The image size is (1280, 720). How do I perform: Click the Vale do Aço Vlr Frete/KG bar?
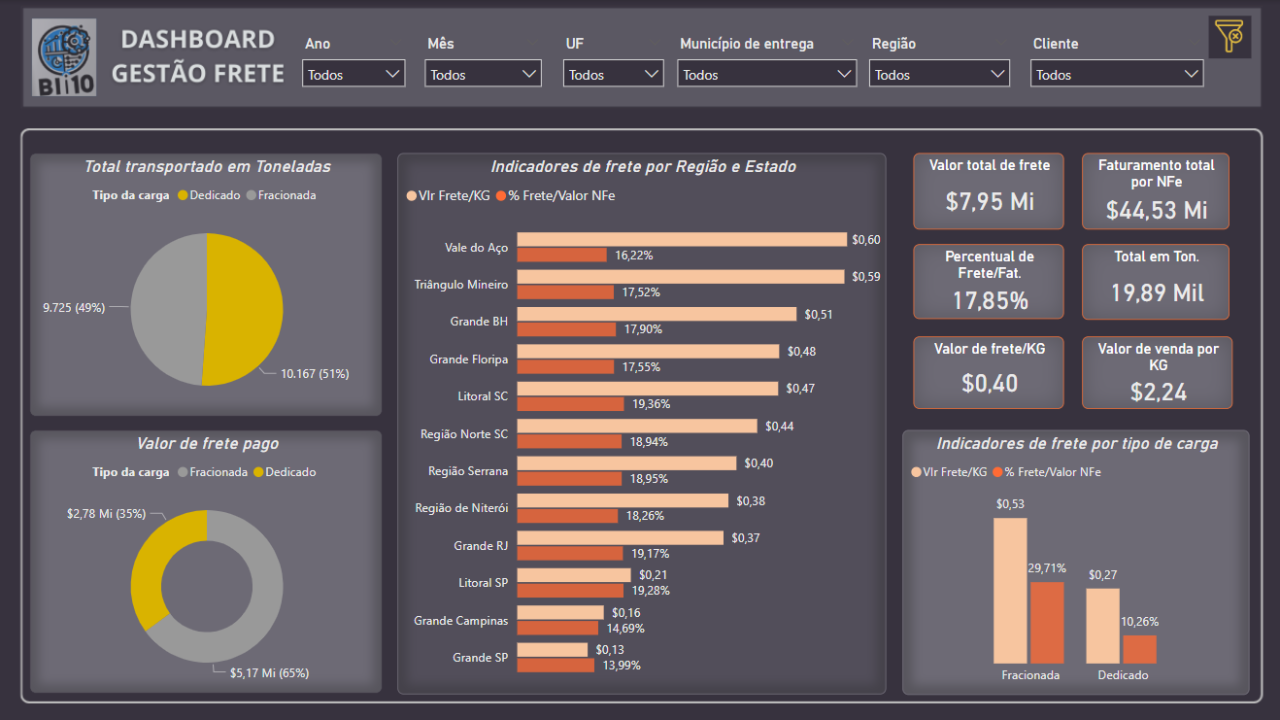[x=681, y=240]
